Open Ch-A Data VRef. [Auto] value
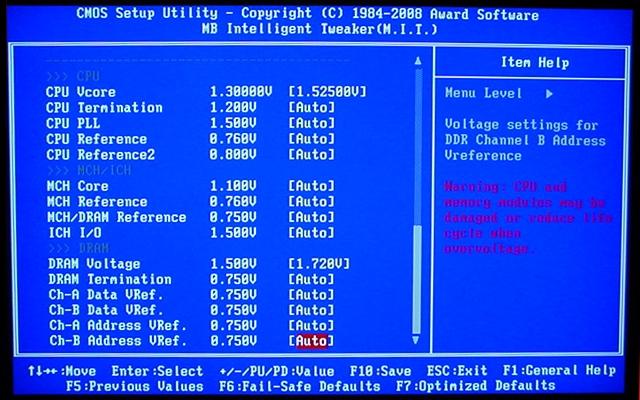The height and width of the screenshot is (400, 640). pyautogui.click(x=311, y=295)
